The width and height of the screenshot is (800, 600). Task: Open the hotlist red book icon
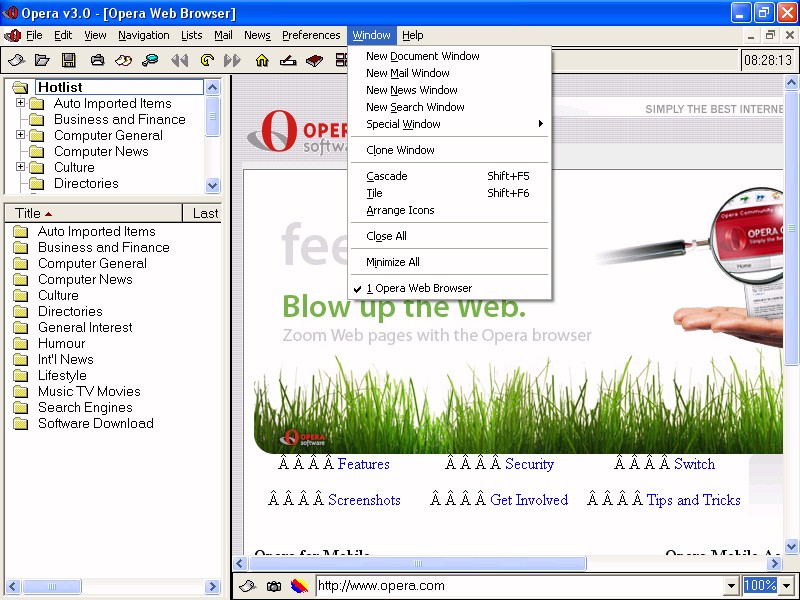click(315, 61)
